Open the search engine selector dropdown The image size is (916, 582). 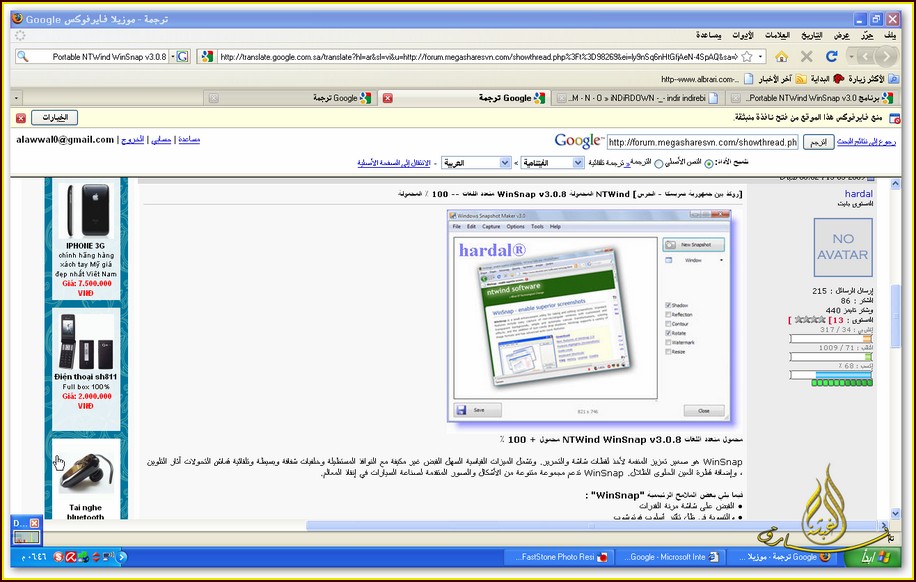[173, 57]
